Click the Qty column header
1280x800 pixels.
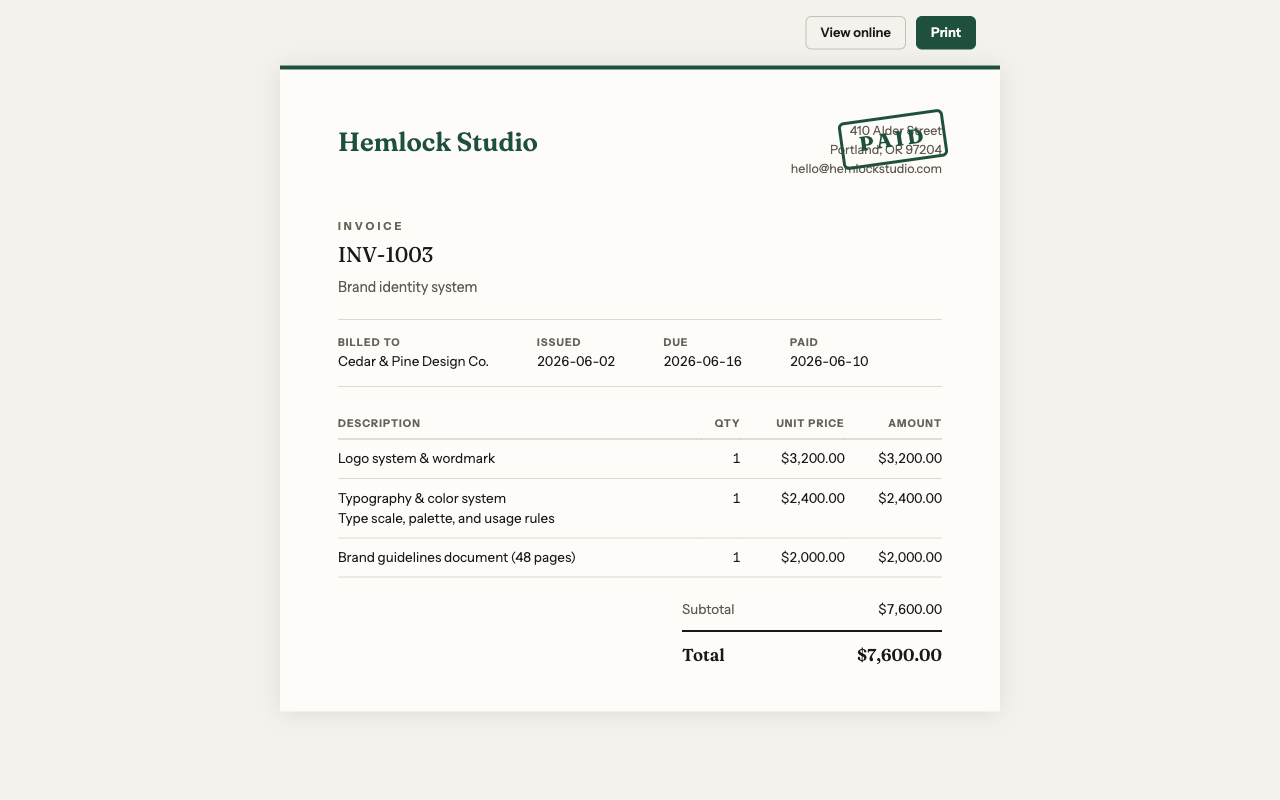[727, 423]
